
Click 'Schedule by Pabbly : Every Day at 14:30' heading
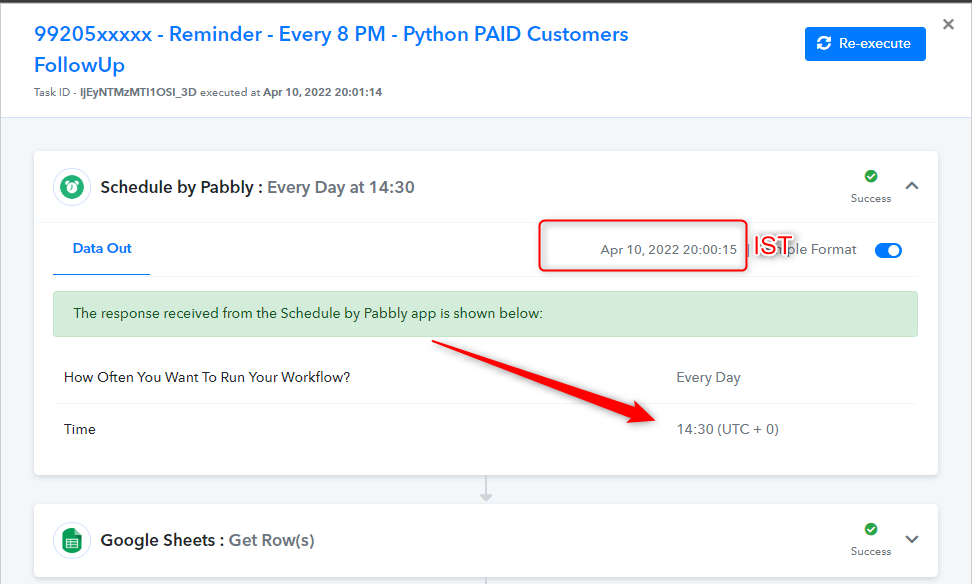pos(257,187)
